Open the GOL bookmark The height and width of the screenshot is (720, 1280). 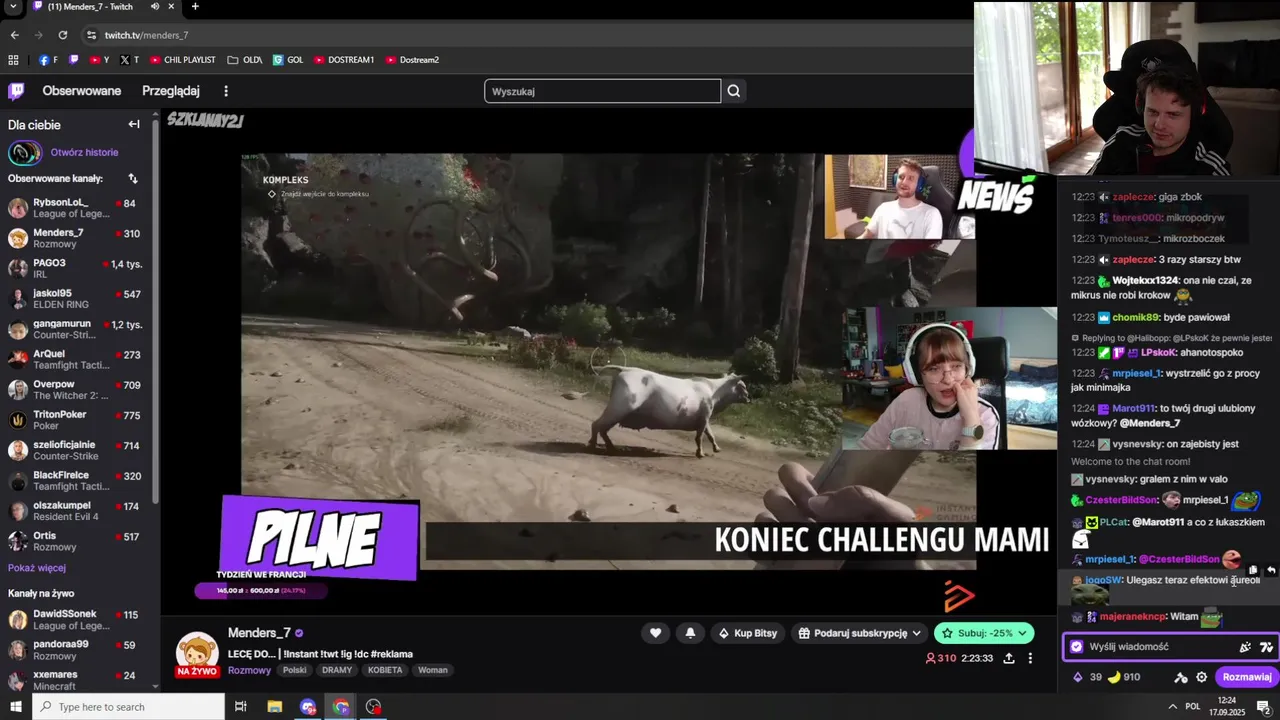288,60
